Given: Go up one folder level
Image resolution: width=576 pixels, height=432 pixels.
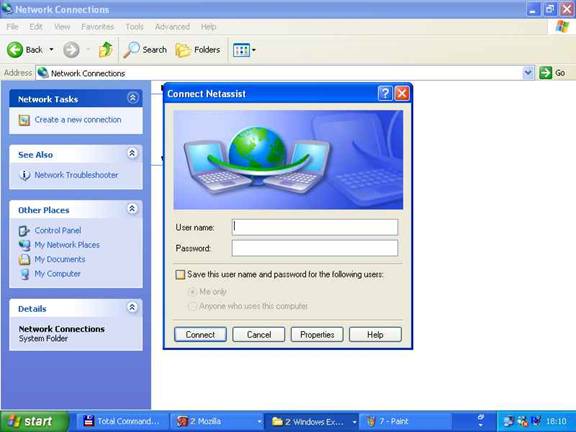Looking at the screenshot, I should (x=105, y=50).
